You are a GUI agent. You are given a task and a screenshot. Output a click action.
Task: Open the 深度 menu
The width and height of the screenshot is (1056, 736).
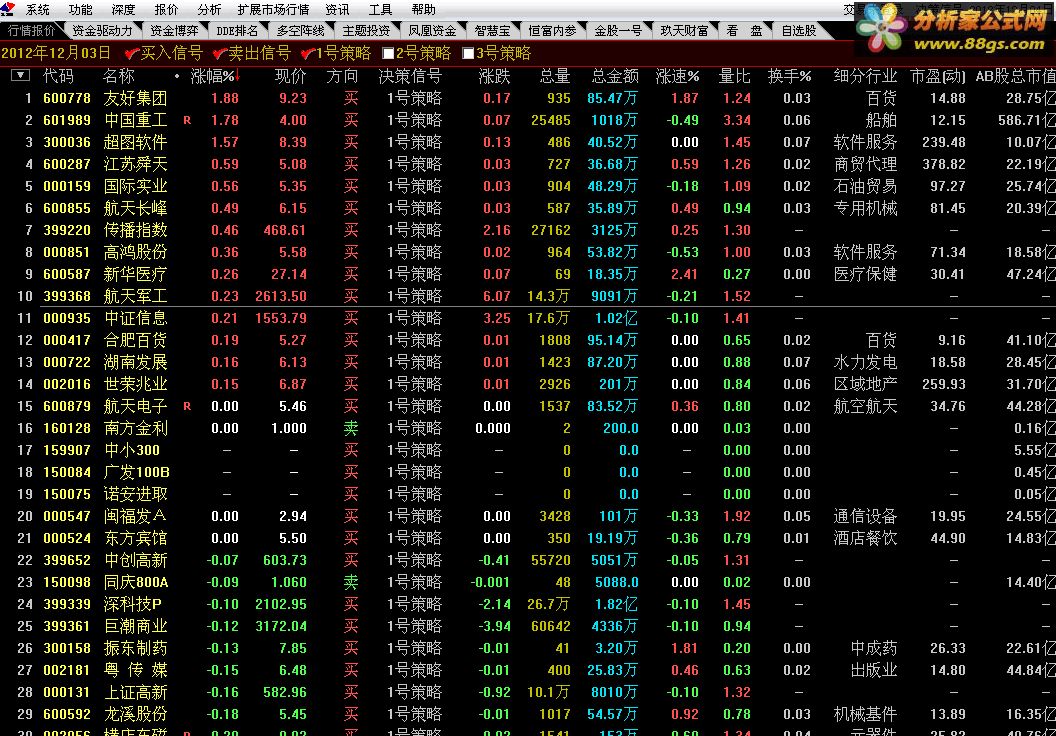[x=123, y=9]
